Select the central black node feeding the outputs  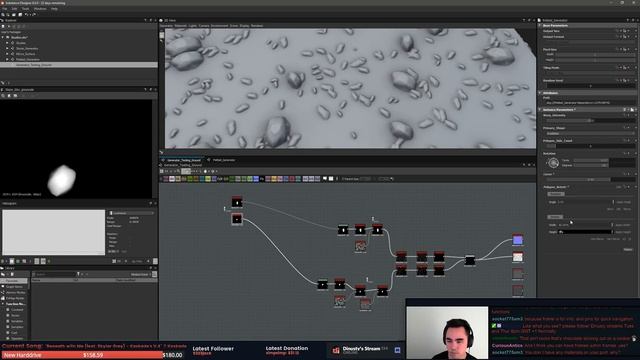pyautogui.click(x=470, y=260)
